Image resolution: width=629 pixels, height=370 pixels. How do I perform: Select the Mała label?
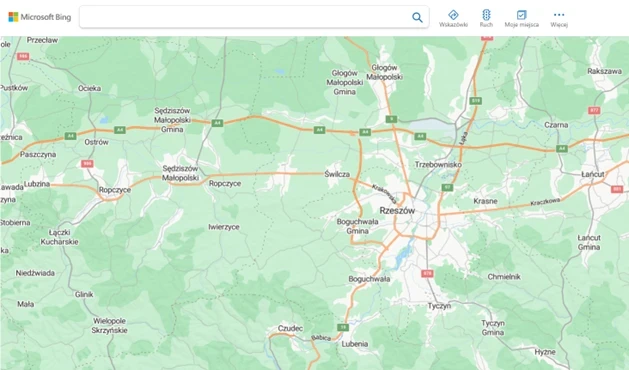[26, 304]
